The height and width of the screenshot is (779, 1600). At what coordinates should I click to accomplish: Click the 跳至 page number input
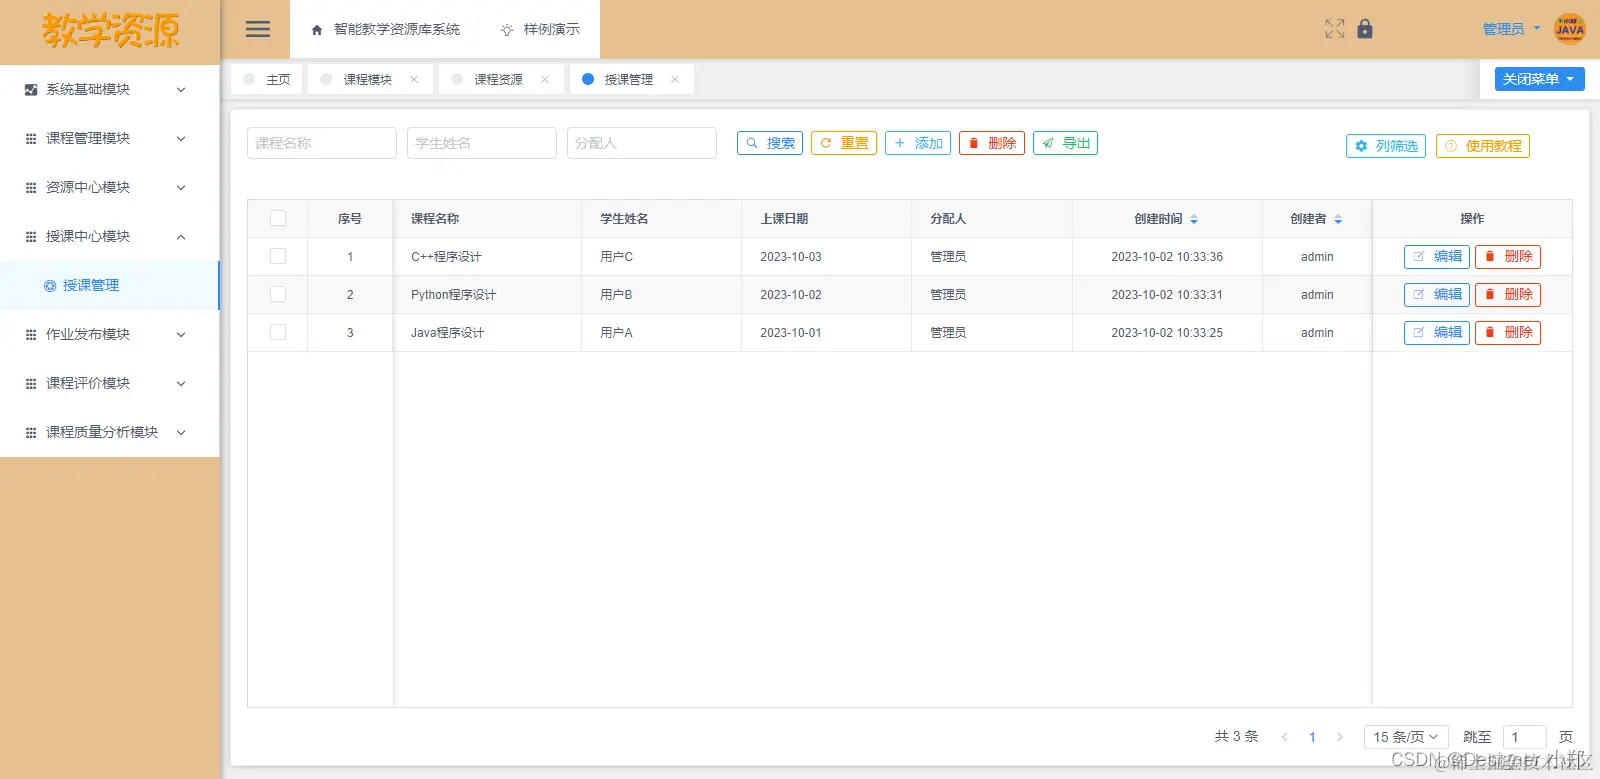tap(1525, 737)
